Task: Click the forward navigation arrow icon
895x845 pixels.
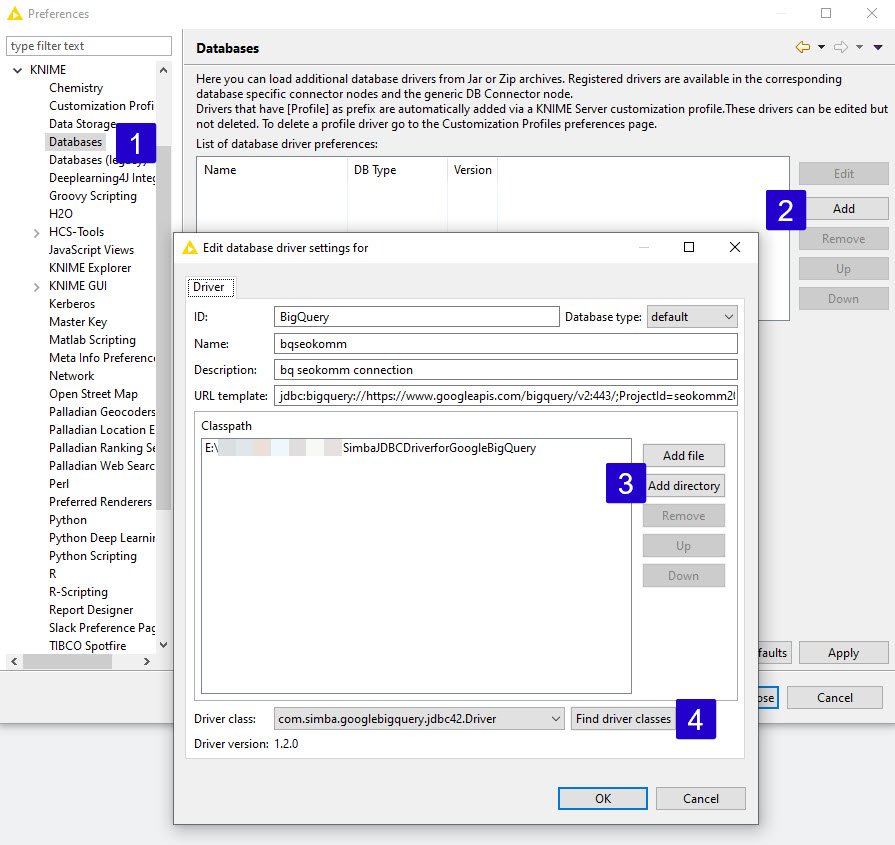Action: click(841, 47)
